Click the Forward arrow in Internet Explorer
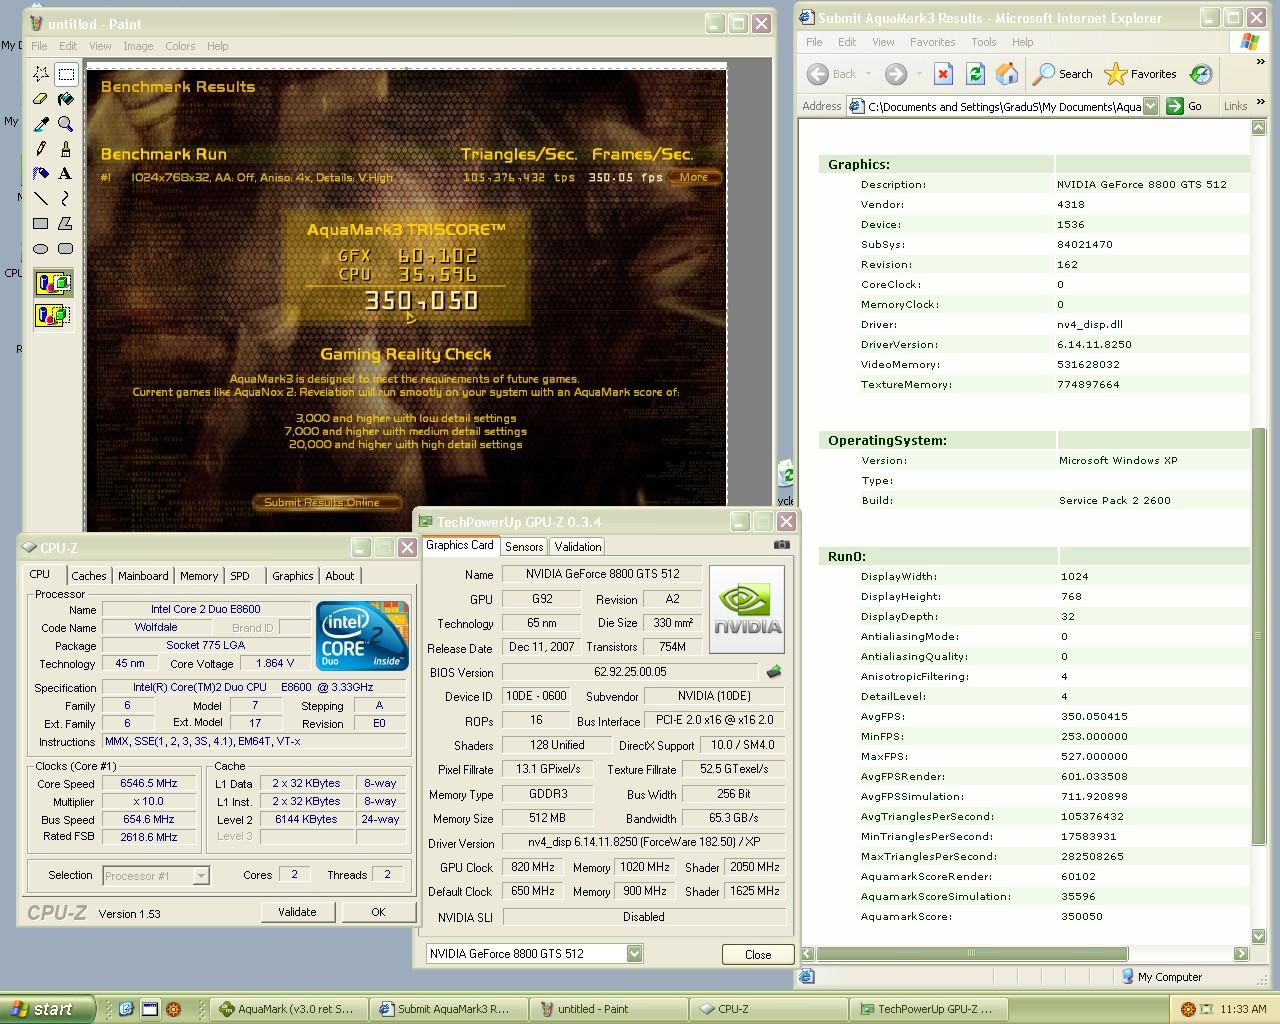Viewport: 1280px width, 1024px height. (896, 74)
